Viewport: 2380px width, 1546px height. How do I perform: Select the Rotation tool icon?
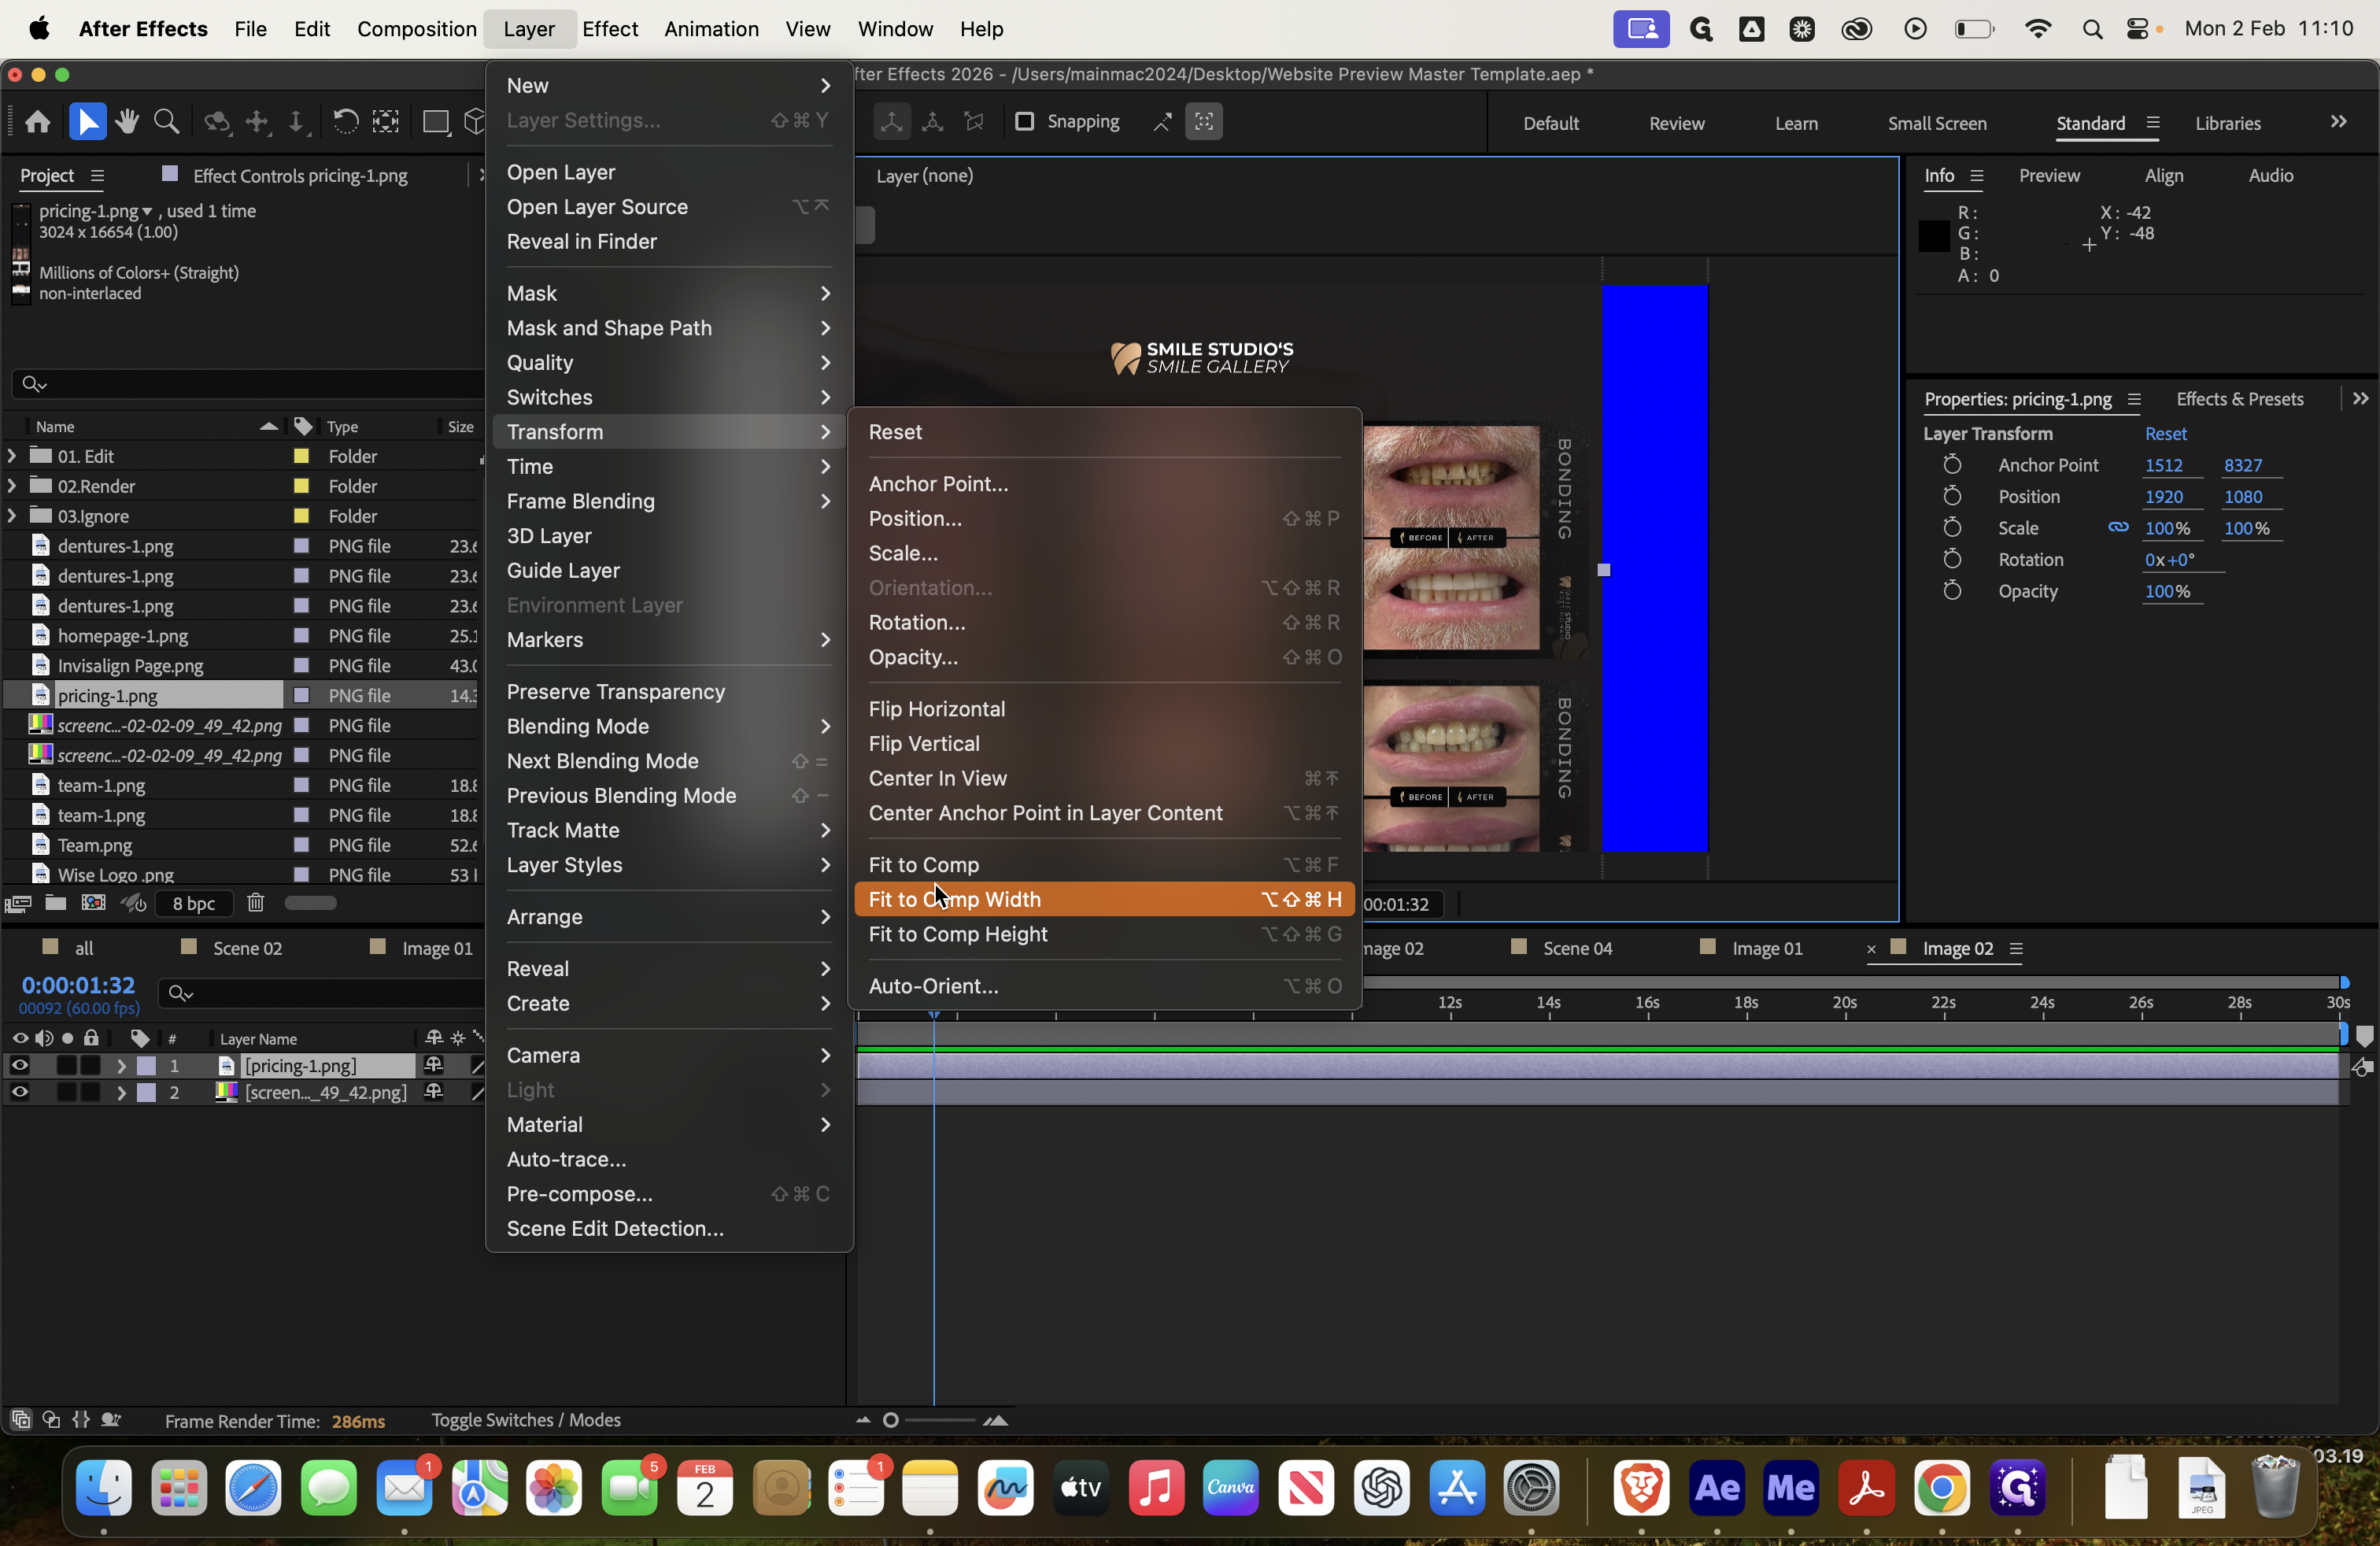[345, 122]
